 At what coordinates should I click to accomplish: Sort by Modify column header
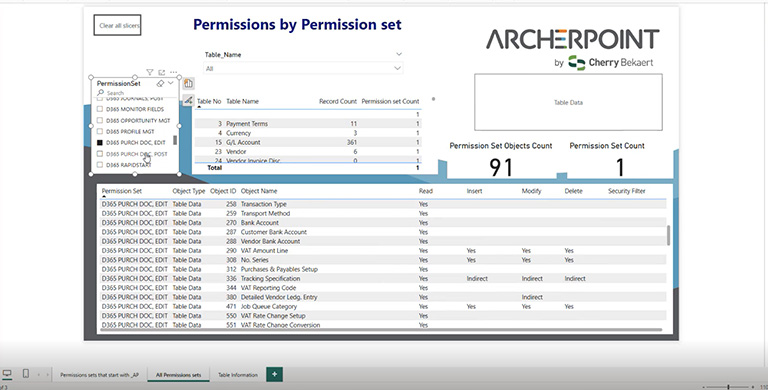click(x=531, y=191)
